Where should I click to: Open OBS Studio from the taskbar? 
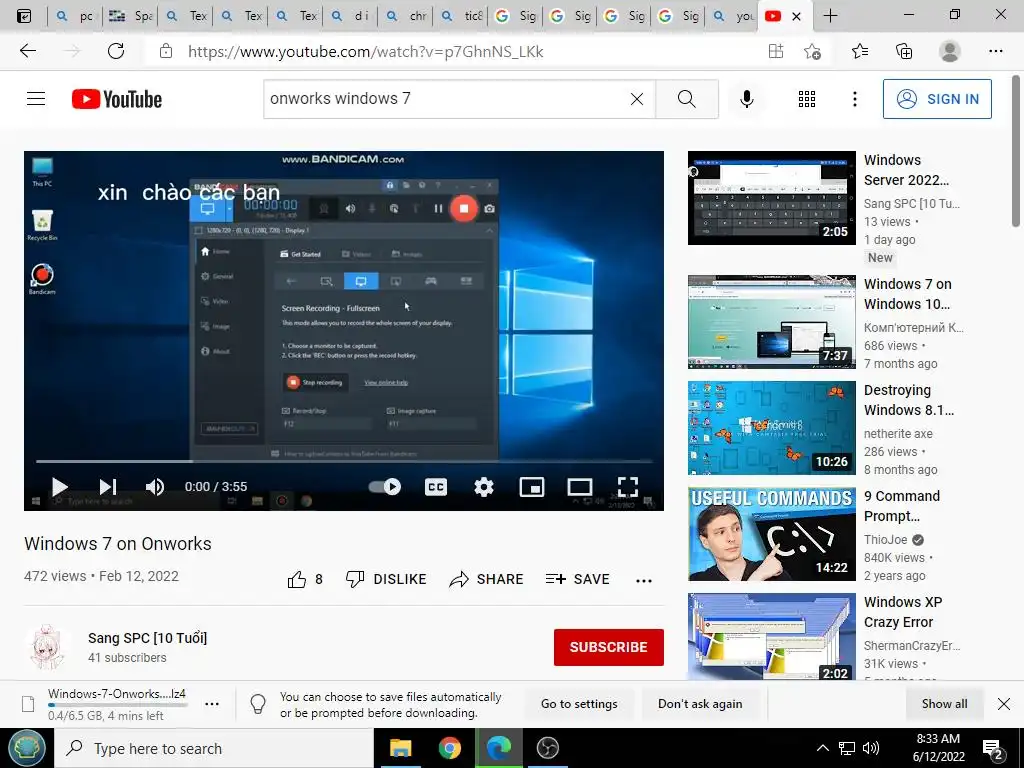pyautogui.click(x=547, y=748)
